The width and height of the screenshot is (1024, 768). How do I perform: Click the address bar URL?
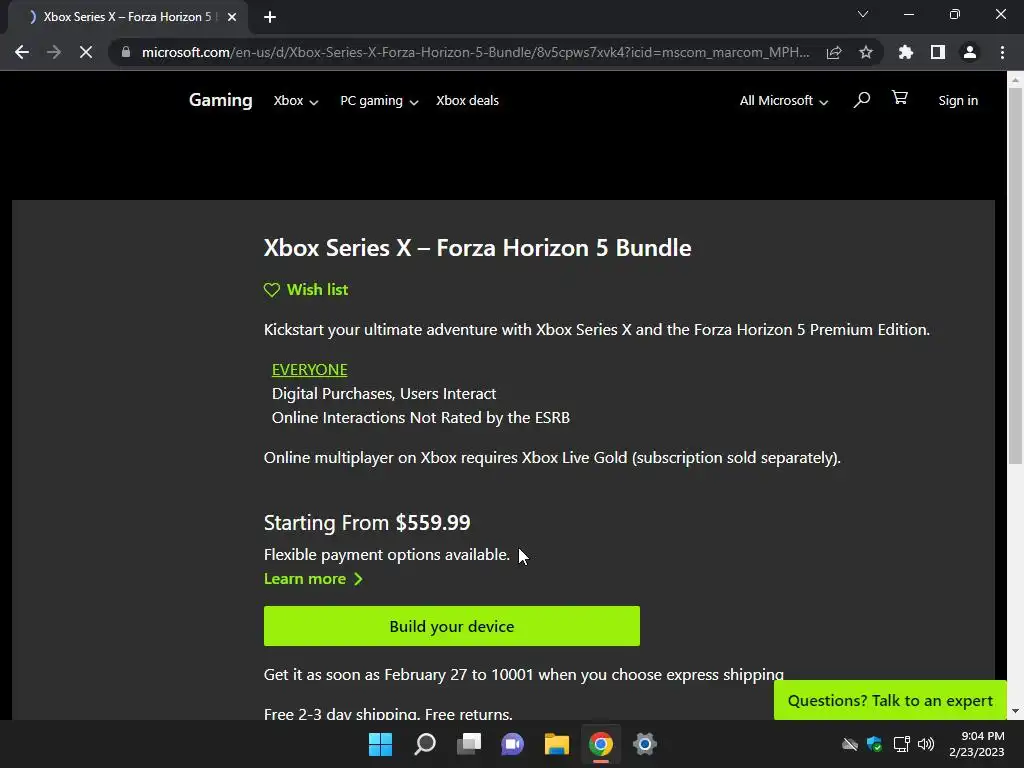(475, 52)
